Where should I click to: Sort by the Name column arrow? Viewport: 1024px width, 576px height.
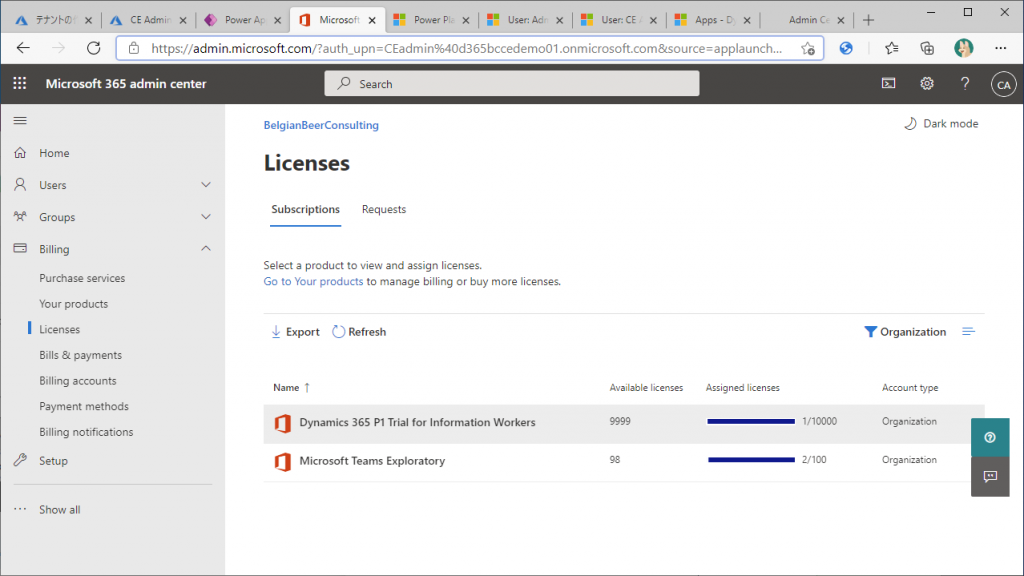[x=307, y=387]
